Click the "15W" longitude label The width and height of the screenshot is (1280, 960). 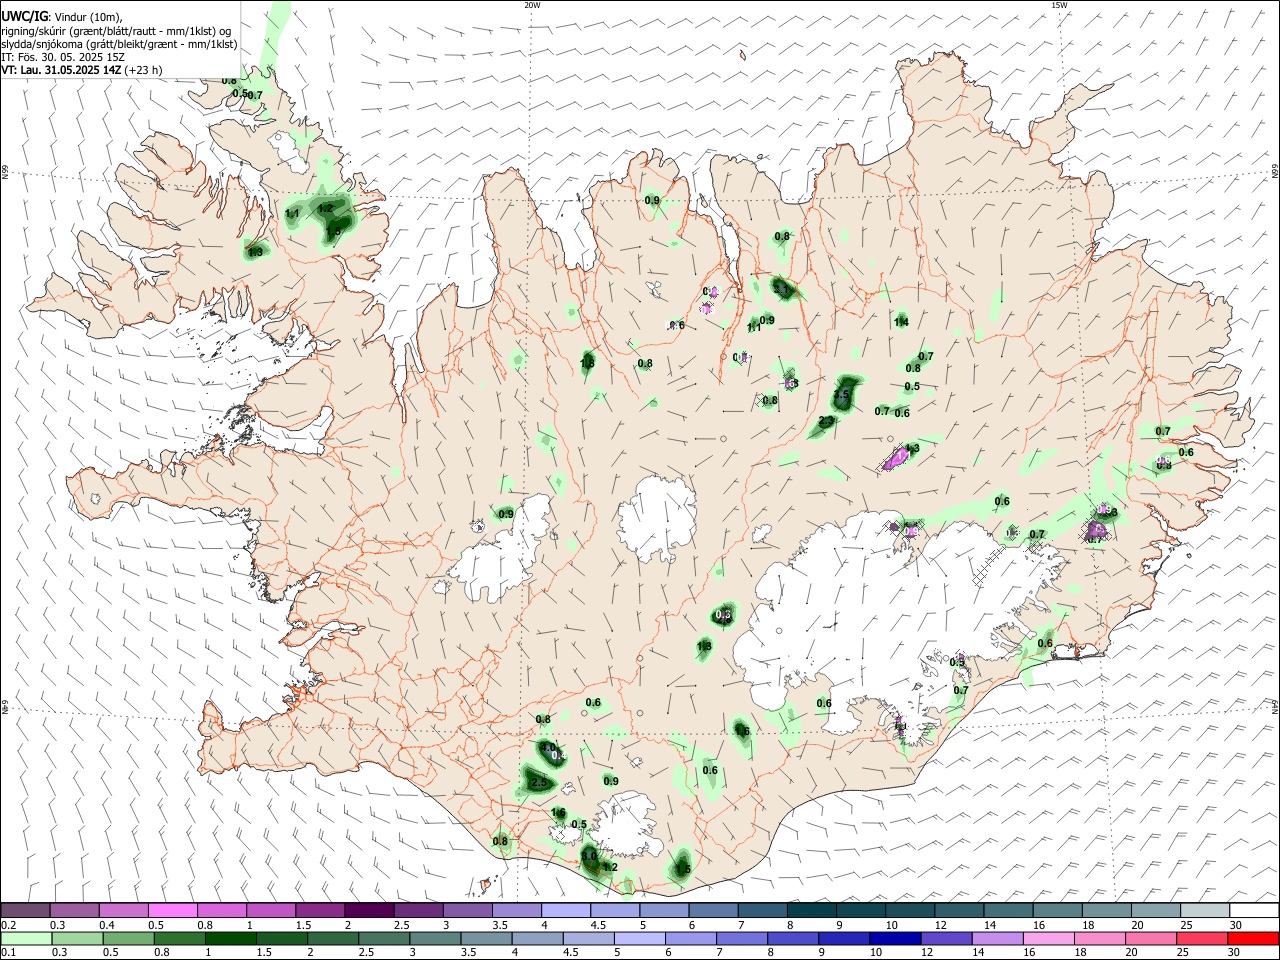point(1059,5)
